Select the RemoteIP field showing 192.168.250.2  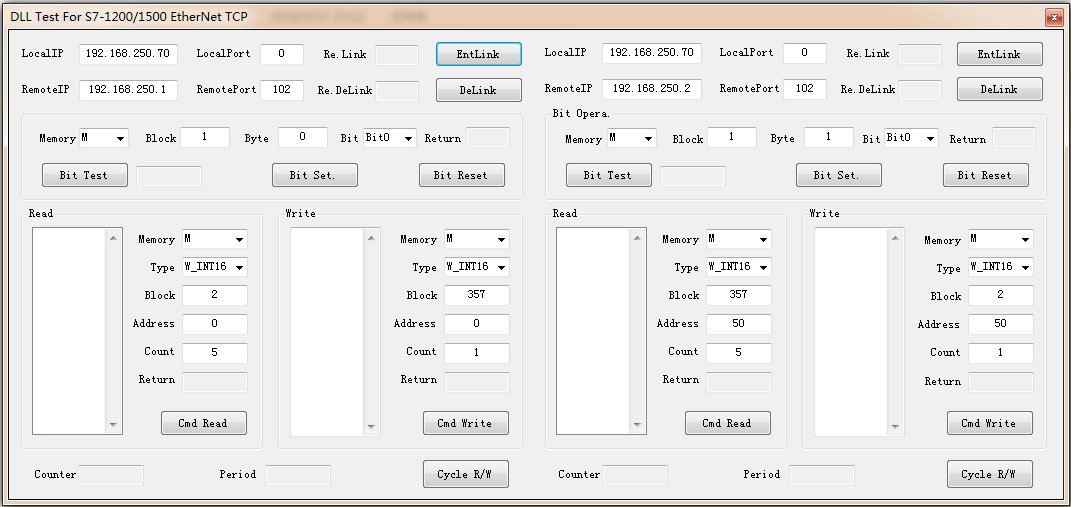[x=651, y=89]
